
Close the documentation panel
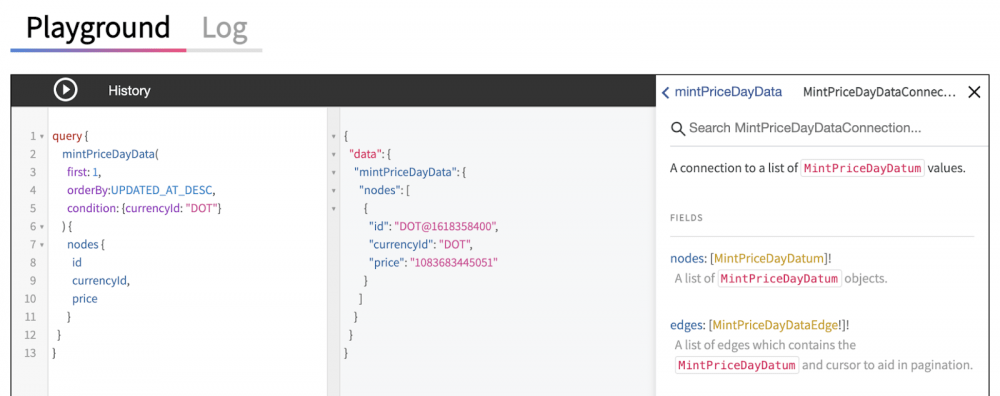click(x=974, y=92)
